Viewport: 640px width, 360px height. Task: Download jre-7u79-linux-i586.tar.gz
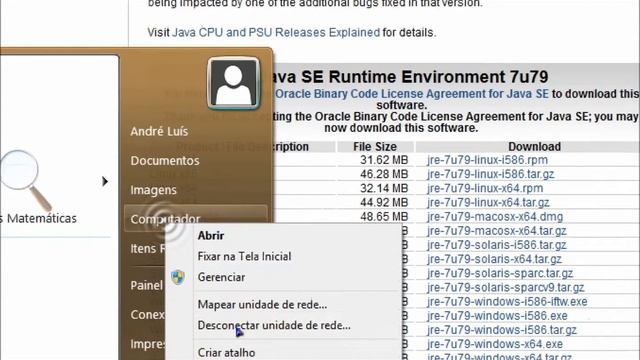[491, 174]
